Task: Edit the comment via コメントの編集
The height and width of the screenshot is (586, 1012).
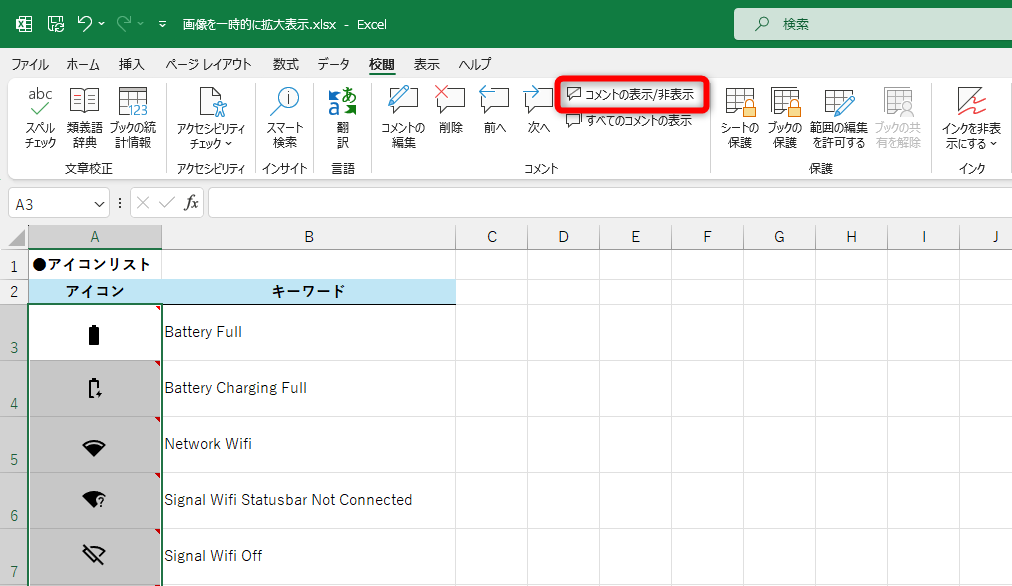Action: pos(402,115)
